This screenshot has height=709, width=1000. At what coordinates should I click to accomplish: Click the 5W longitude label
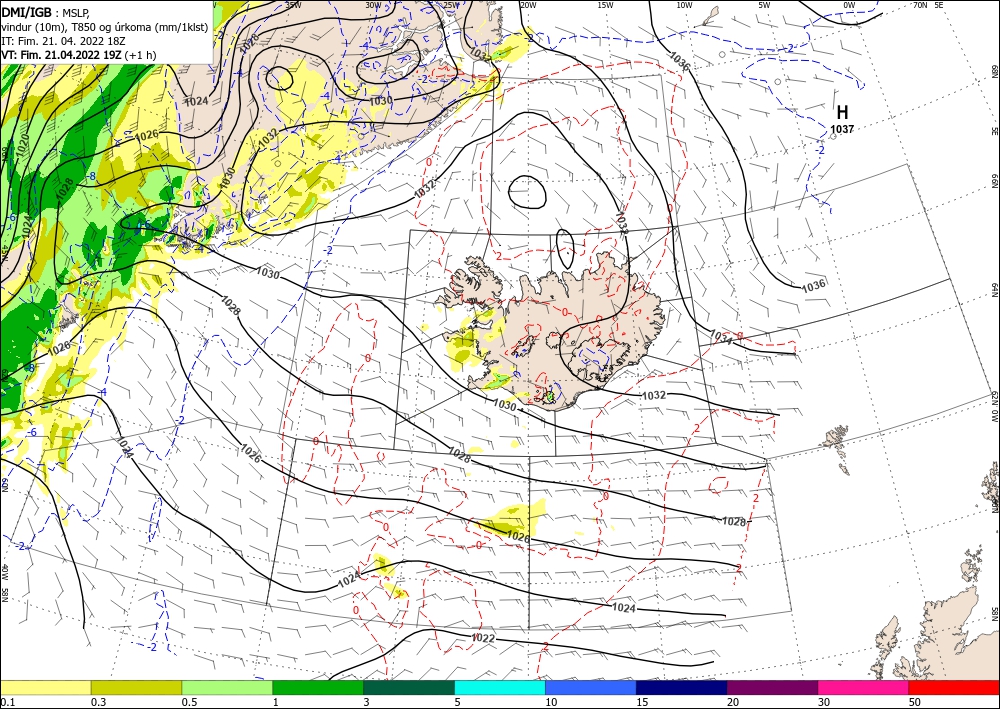click(x=764, y=5)
